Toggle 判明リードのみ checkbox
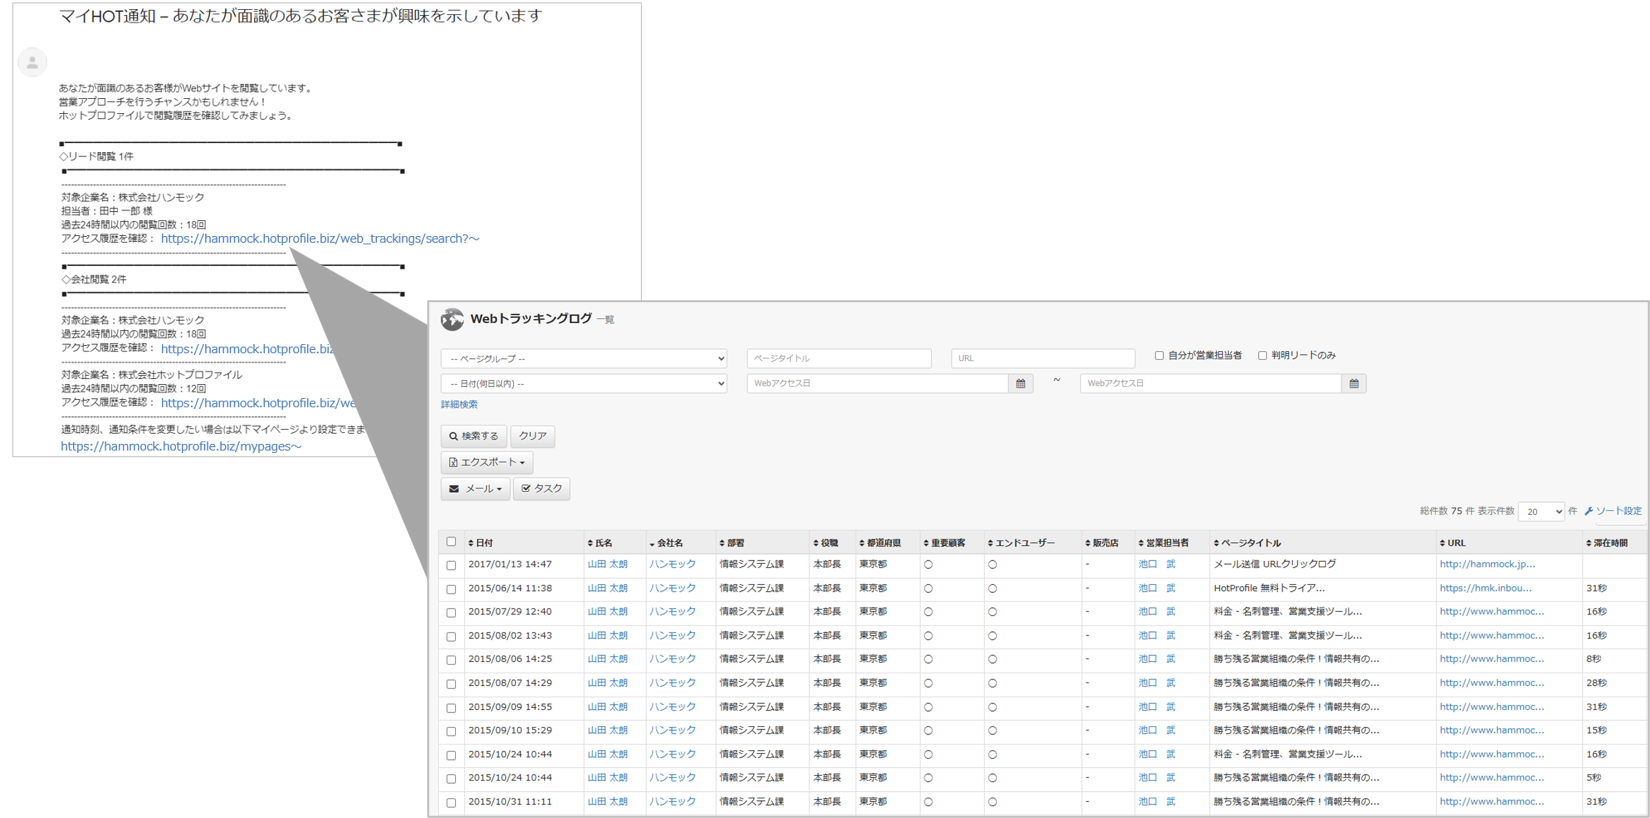Image resolution: width=1650 pixels, height=818 pixels. tap(1262, 355)
